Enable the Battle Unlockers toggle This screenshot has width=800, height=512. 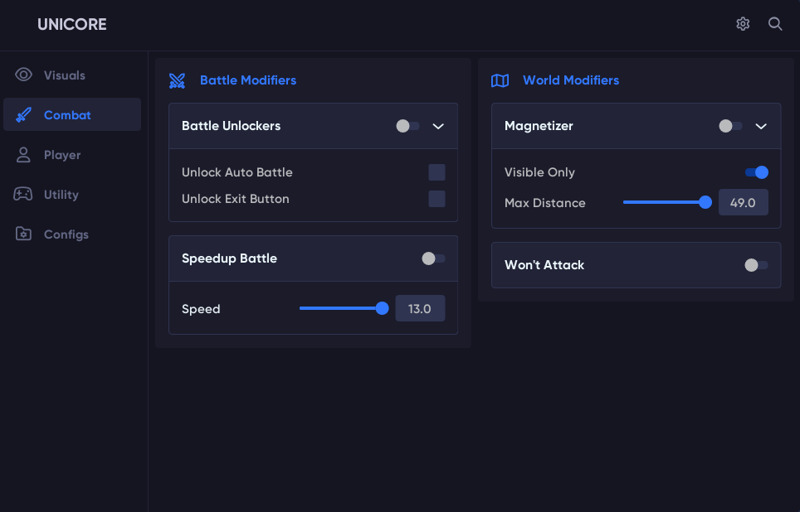tap(408, 126)
